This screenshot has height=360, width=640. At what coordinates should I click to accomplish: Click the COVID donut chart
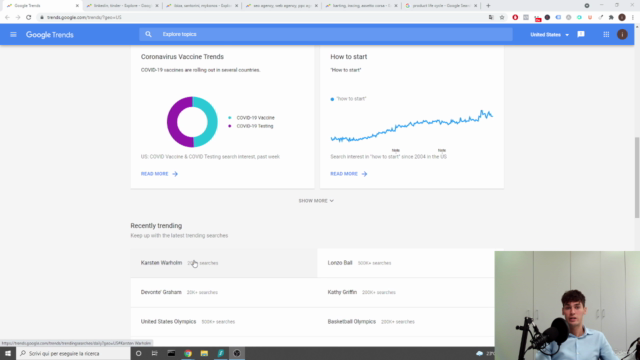pyautogui.click(x=192, y=122)
